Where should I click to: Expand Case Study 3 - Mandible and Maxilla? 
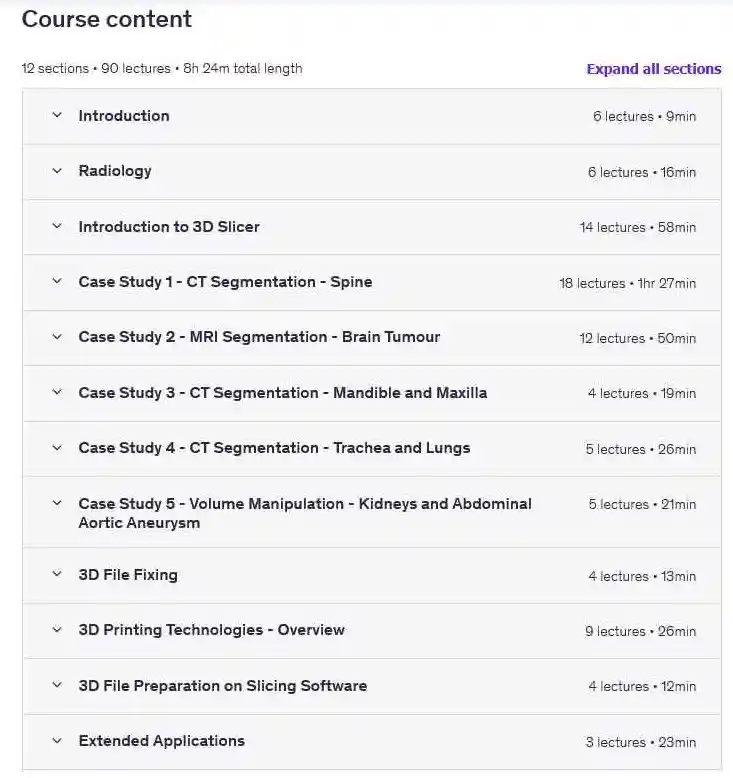click(x=283, y=393)
